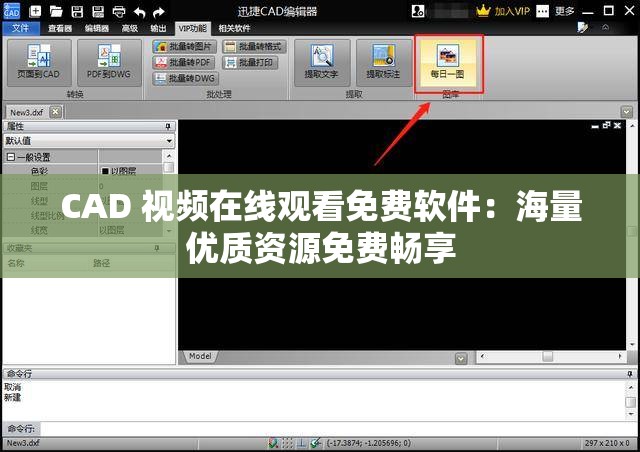The width and height of the screenshot is (640, 452).
Task: Open a file using the folder icon
Action: (x=56, y=11)
